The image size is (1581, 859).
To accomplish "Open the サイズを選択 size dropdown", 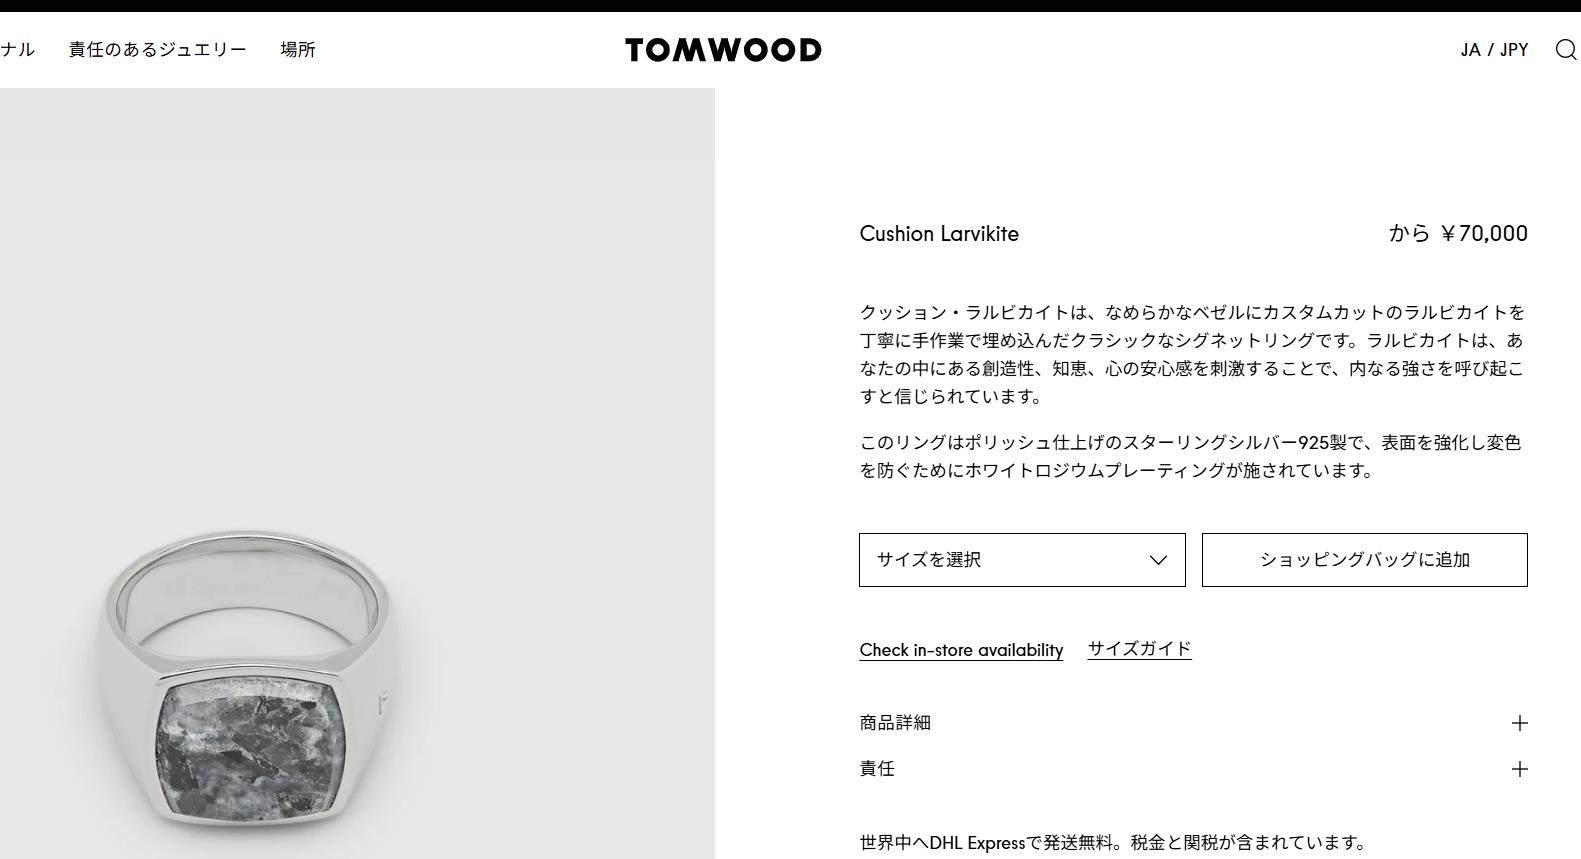I will pyautogui.click(x=1022, y=560).
